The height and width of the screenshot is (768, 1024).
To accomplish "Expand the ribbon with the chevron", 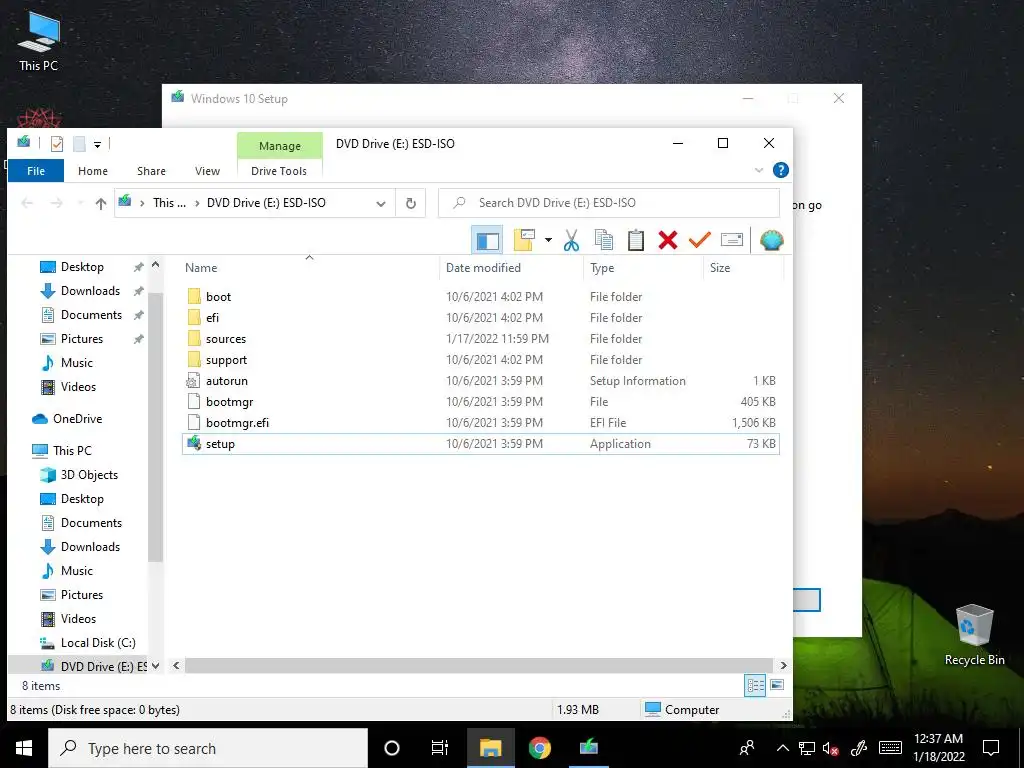I will click(759, 170).
